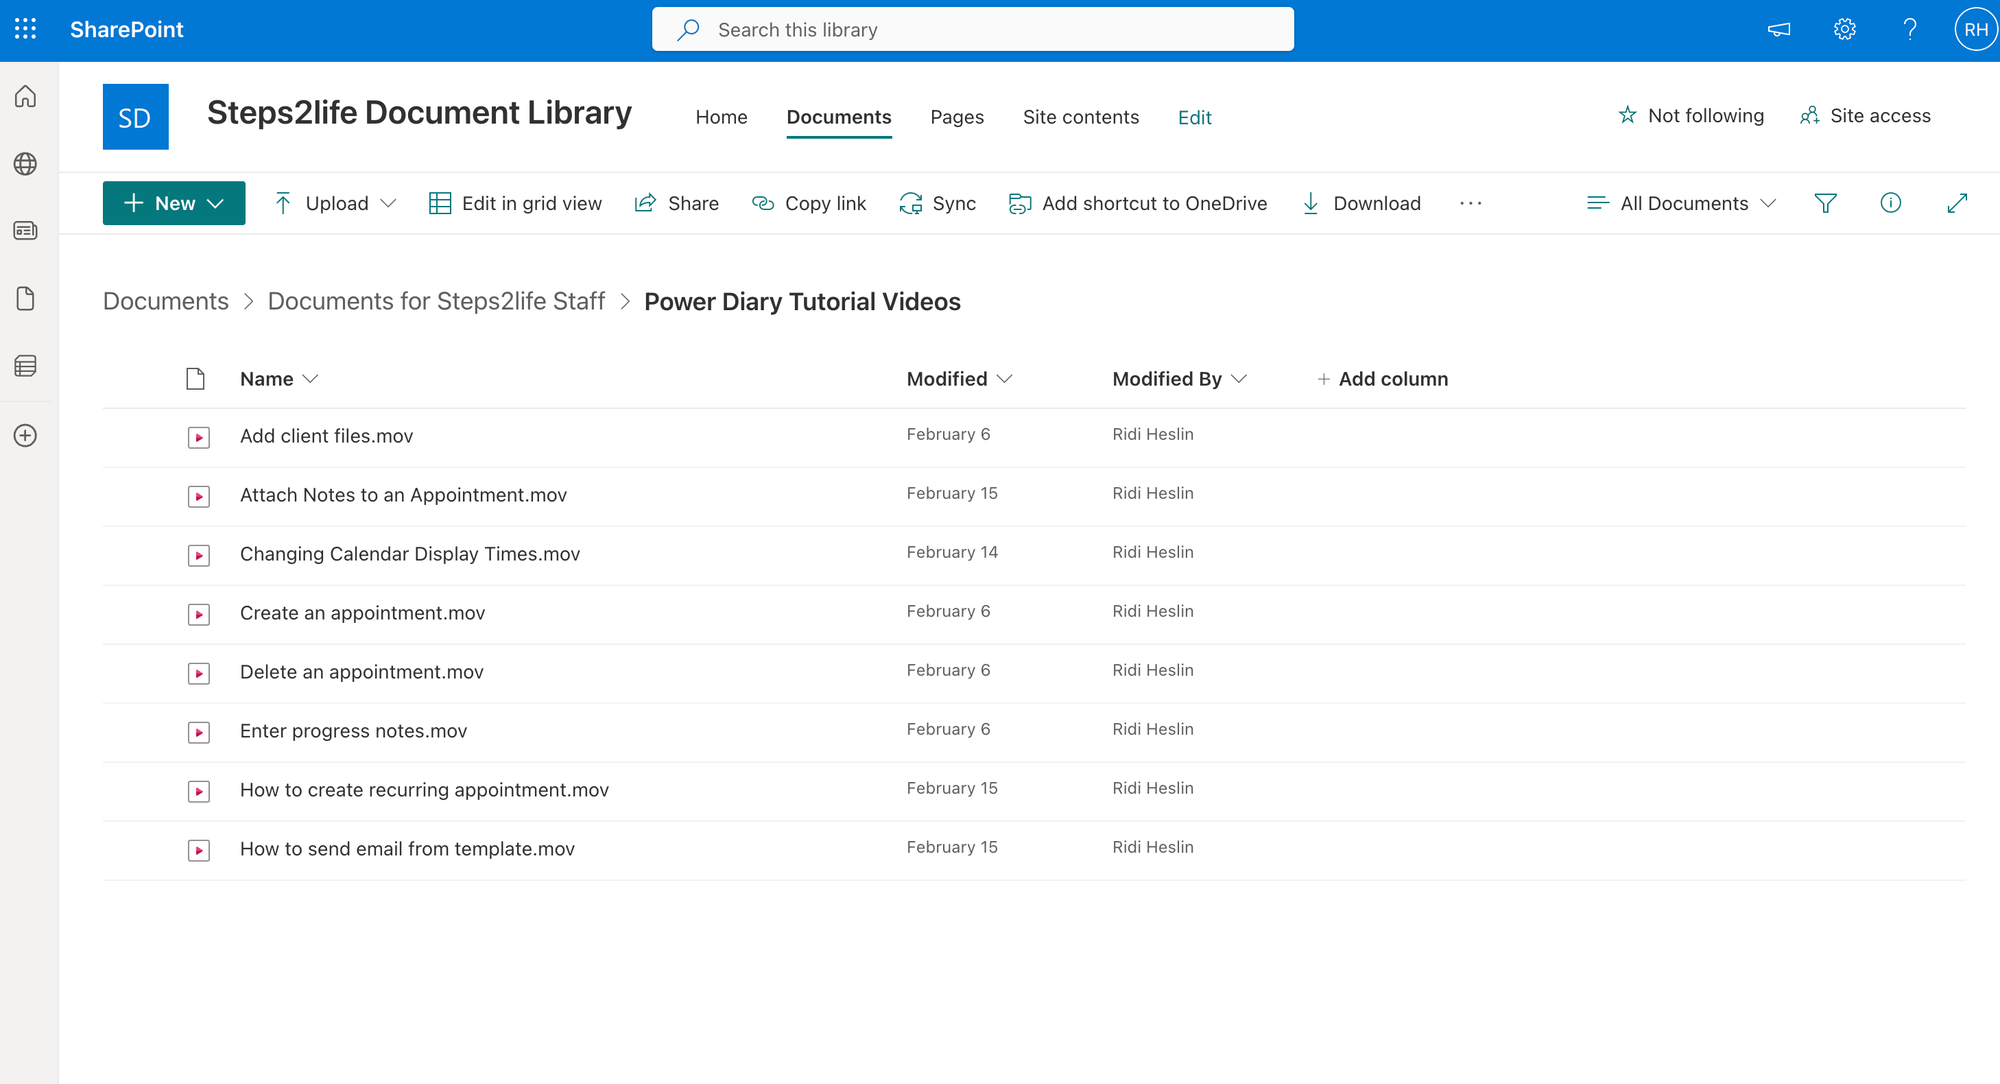
Task: Open the app launcher waffle icon
Action: pyautogui.click(x=26, y=29)
